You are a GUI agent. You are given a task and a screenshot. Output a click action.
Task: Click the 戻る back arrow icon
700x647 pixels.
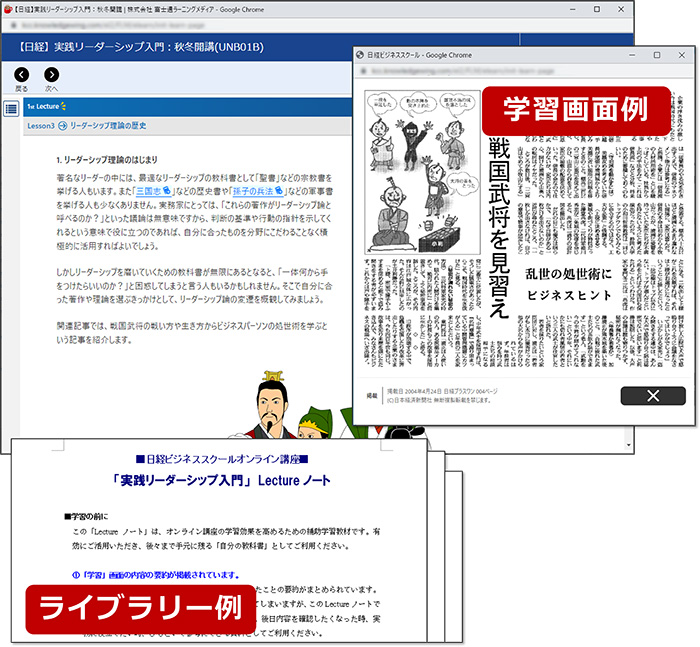click(21, 75)
